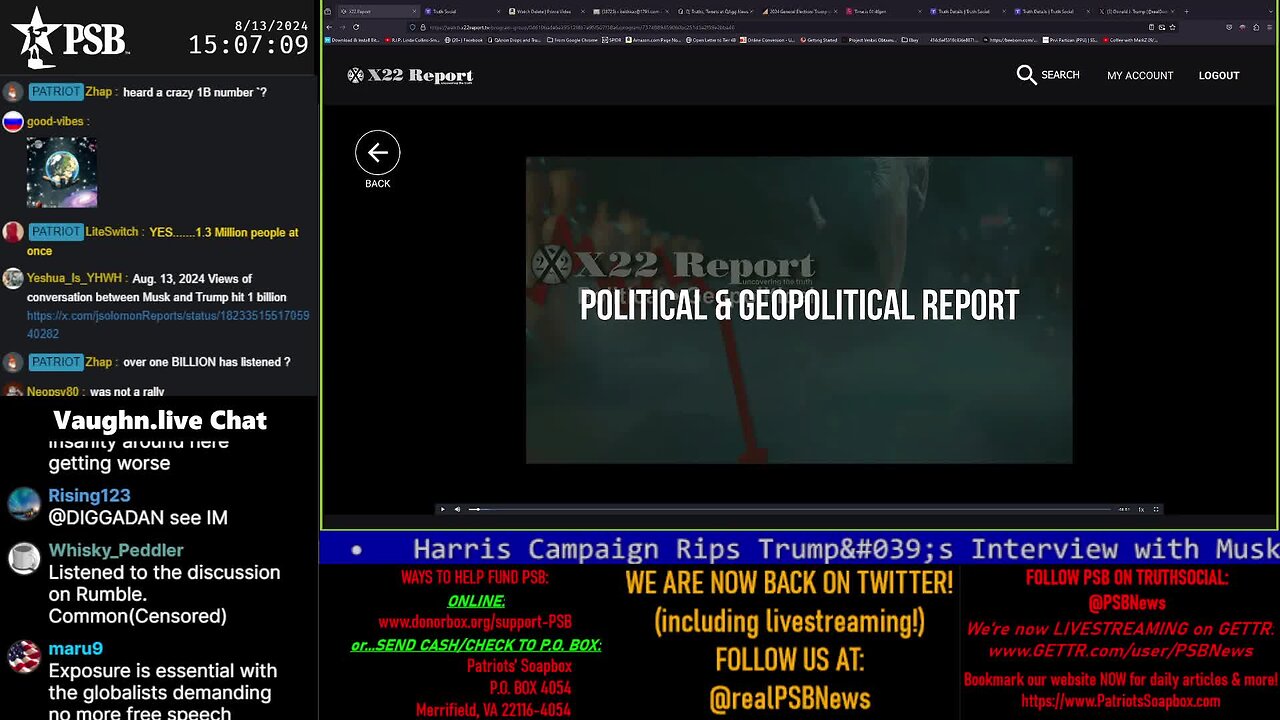Click Rising123 username in Vaughn chat

coord(89,496)
